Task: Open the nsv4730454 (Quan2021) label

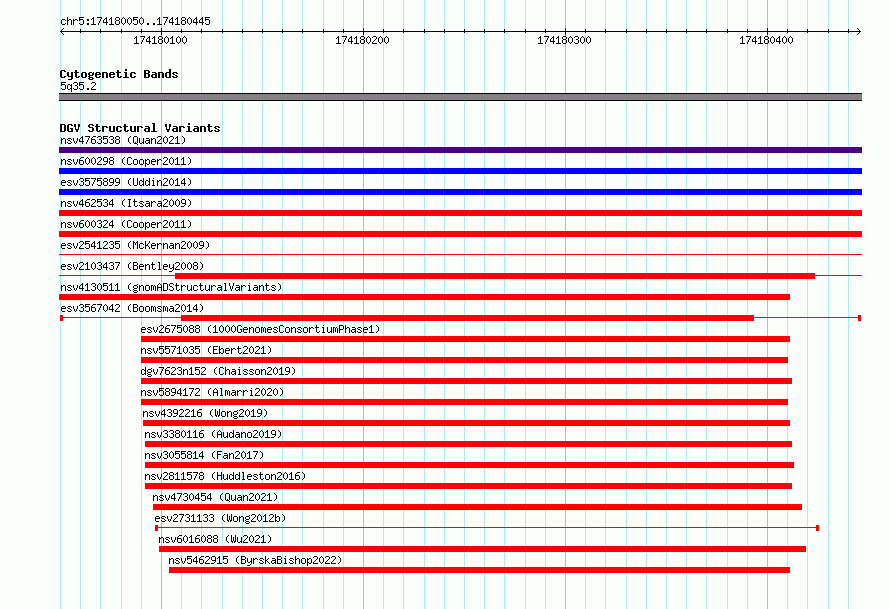Action: tap(215, 497)
